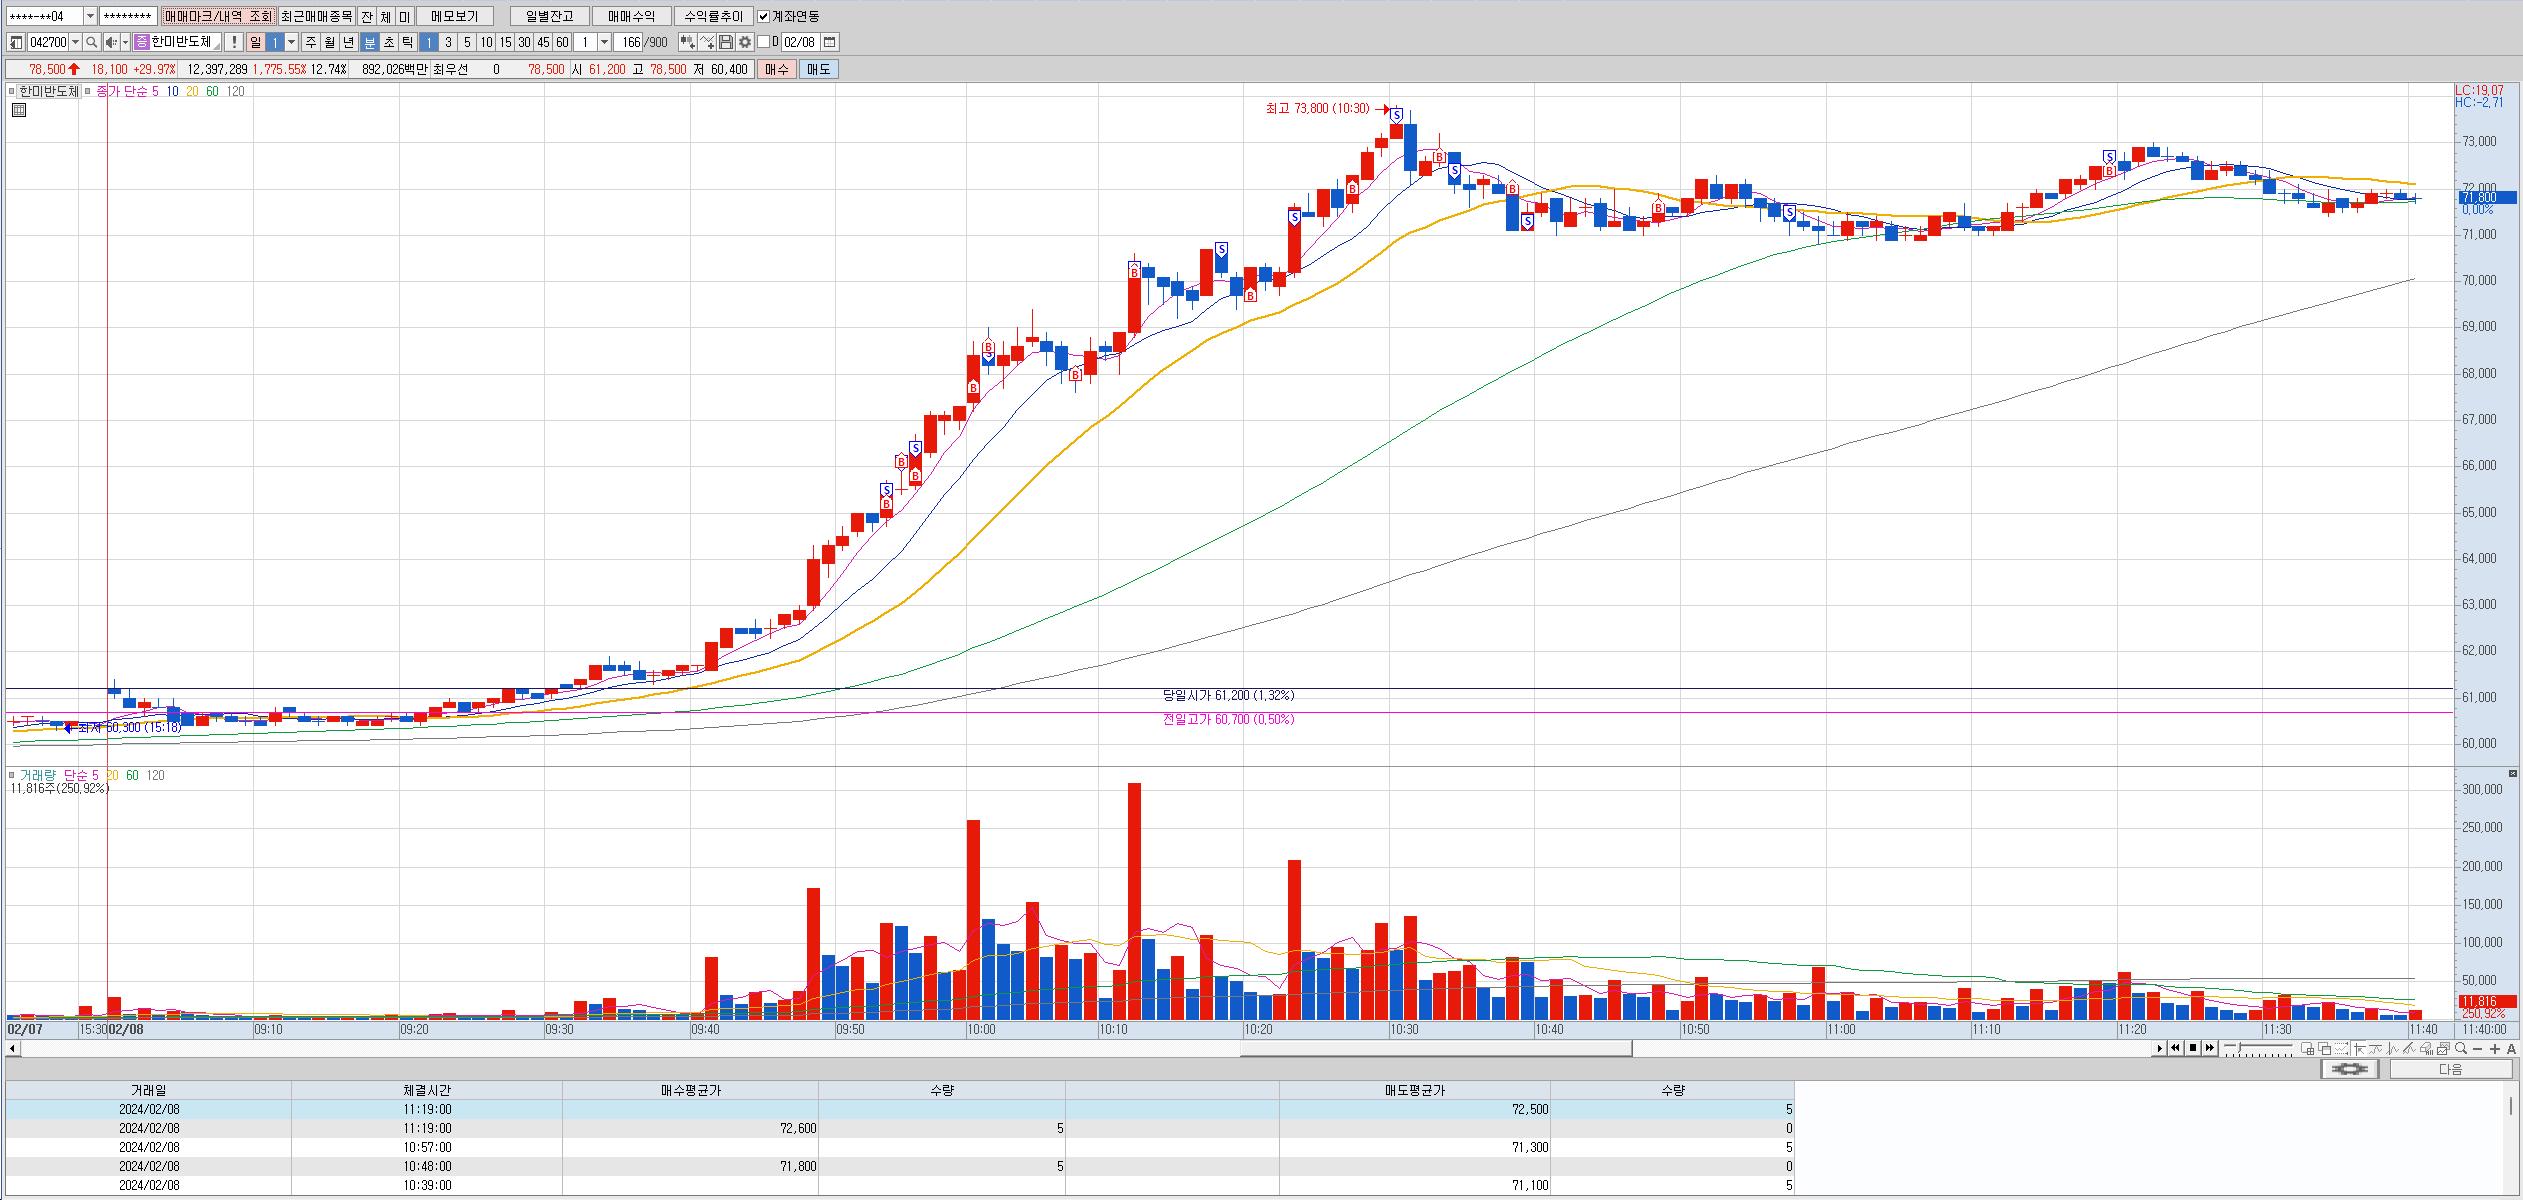This screenshot has width=2523, height=1200.
Task: Click the grid table icon under stock name
Action: click(18, 110)
